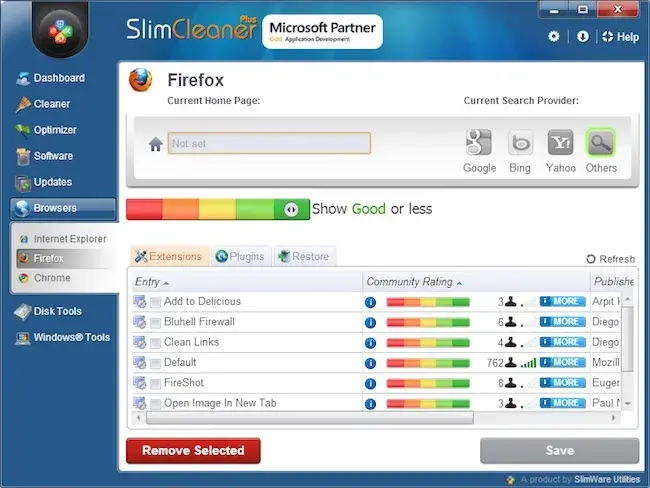This screenshot has width=650, height=488.
Task: Sort by Community Rating column header
Action: click(476, 282)
